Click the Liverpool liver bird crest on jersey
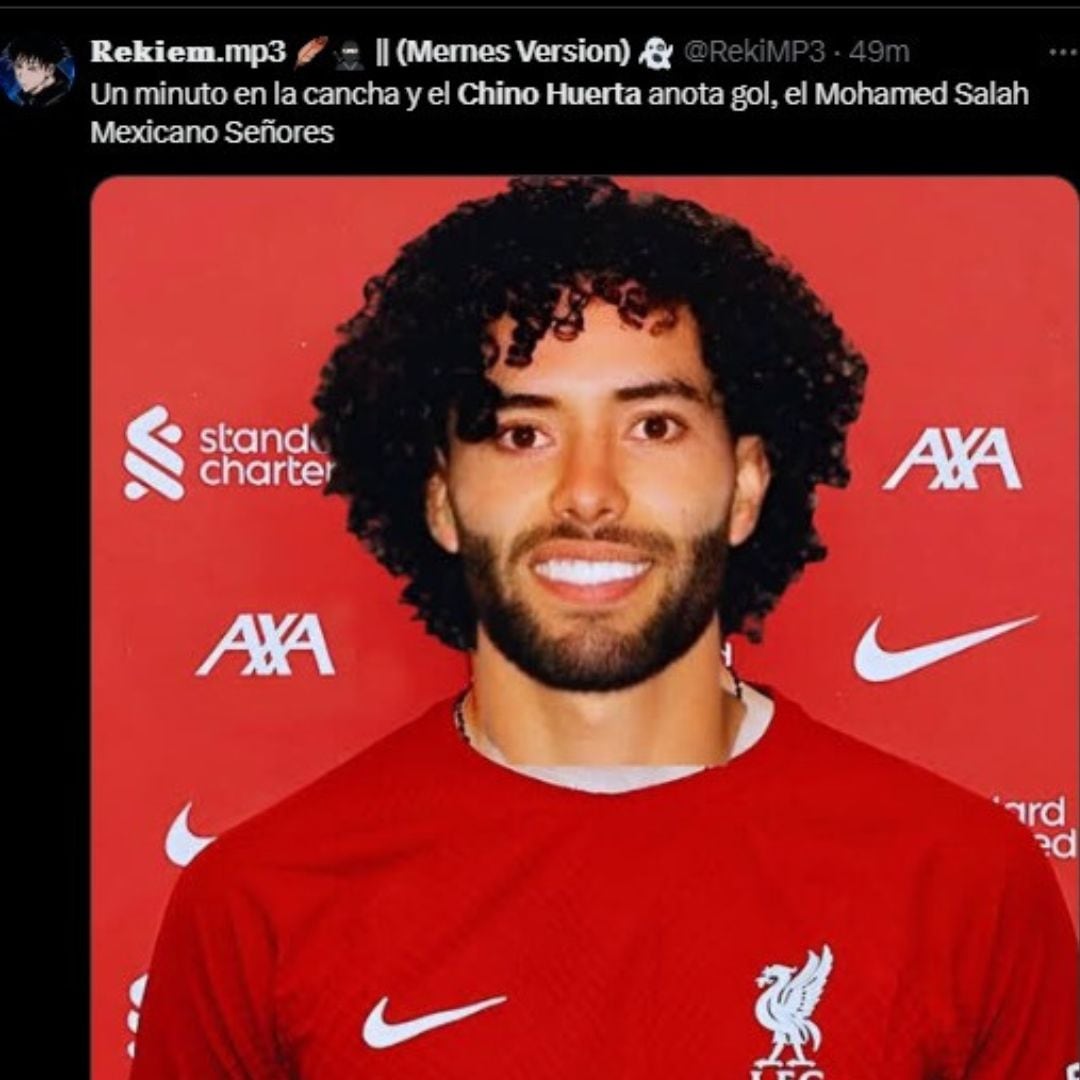 [792, 1009]
